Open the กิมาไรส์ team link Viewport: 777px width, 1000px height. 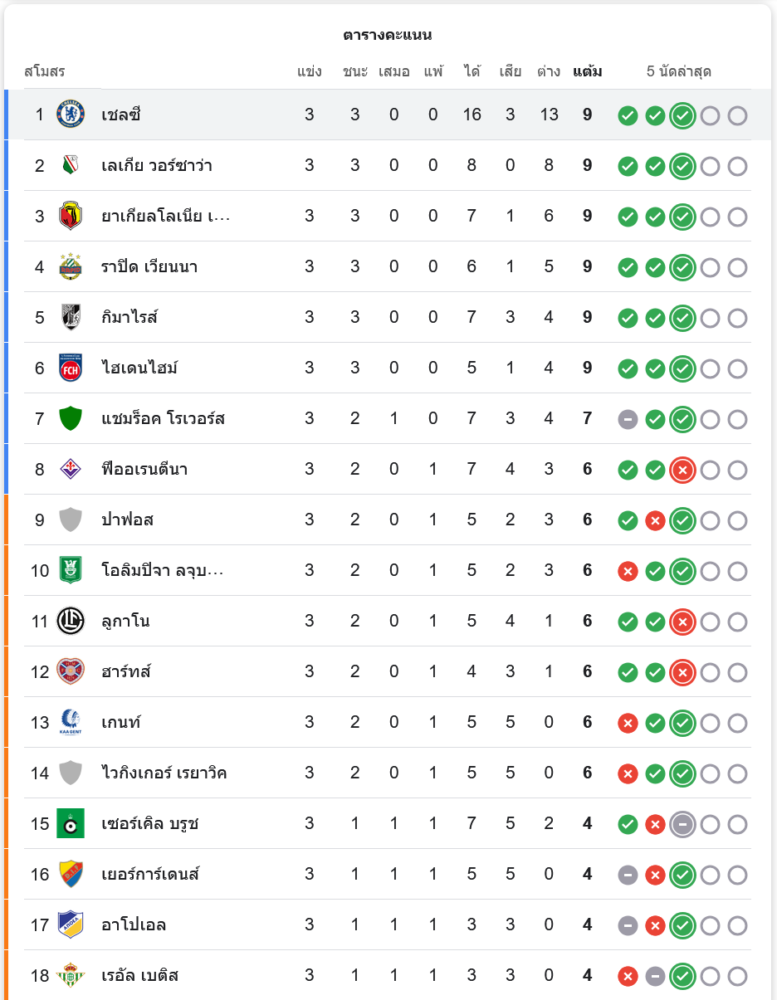click(x=129, y=317)
